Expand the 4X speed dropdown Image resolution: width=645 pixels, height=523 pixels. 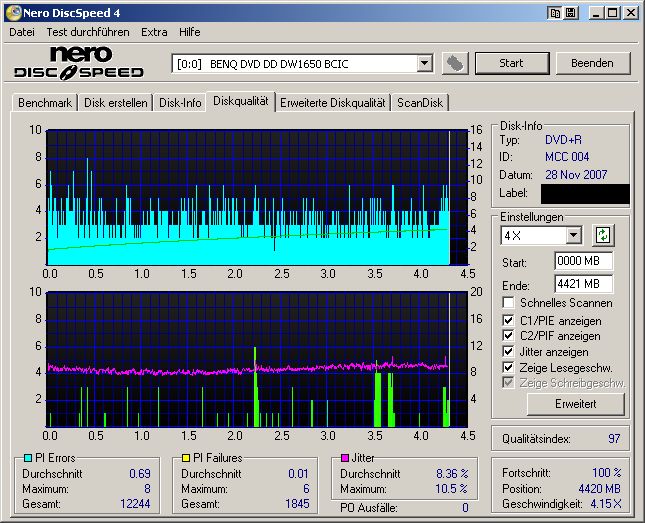(x=573, y=236)
